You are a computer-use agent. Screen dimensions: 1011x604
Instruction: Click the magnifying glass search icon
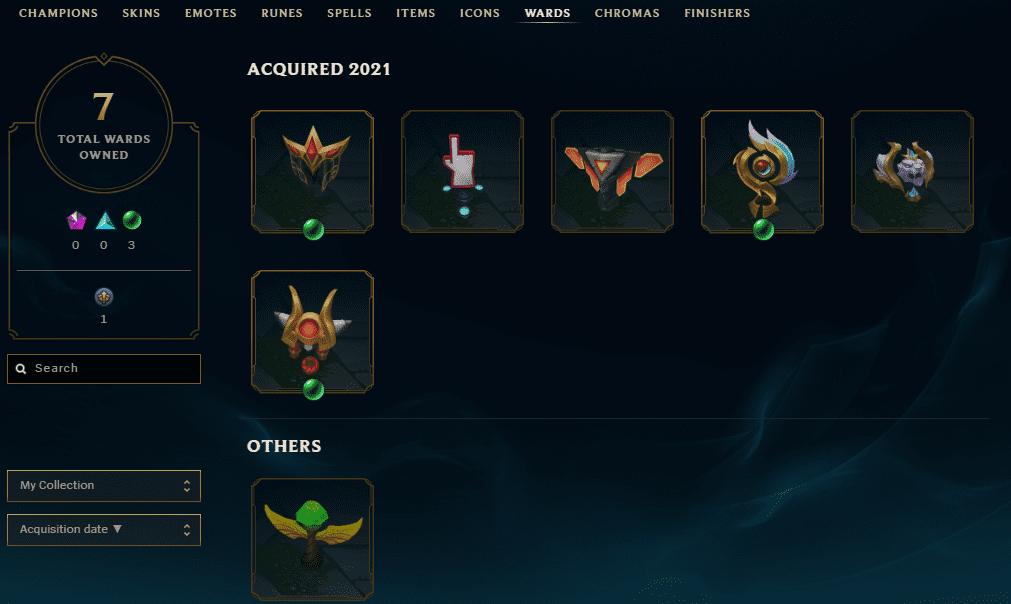pos(21,369)
